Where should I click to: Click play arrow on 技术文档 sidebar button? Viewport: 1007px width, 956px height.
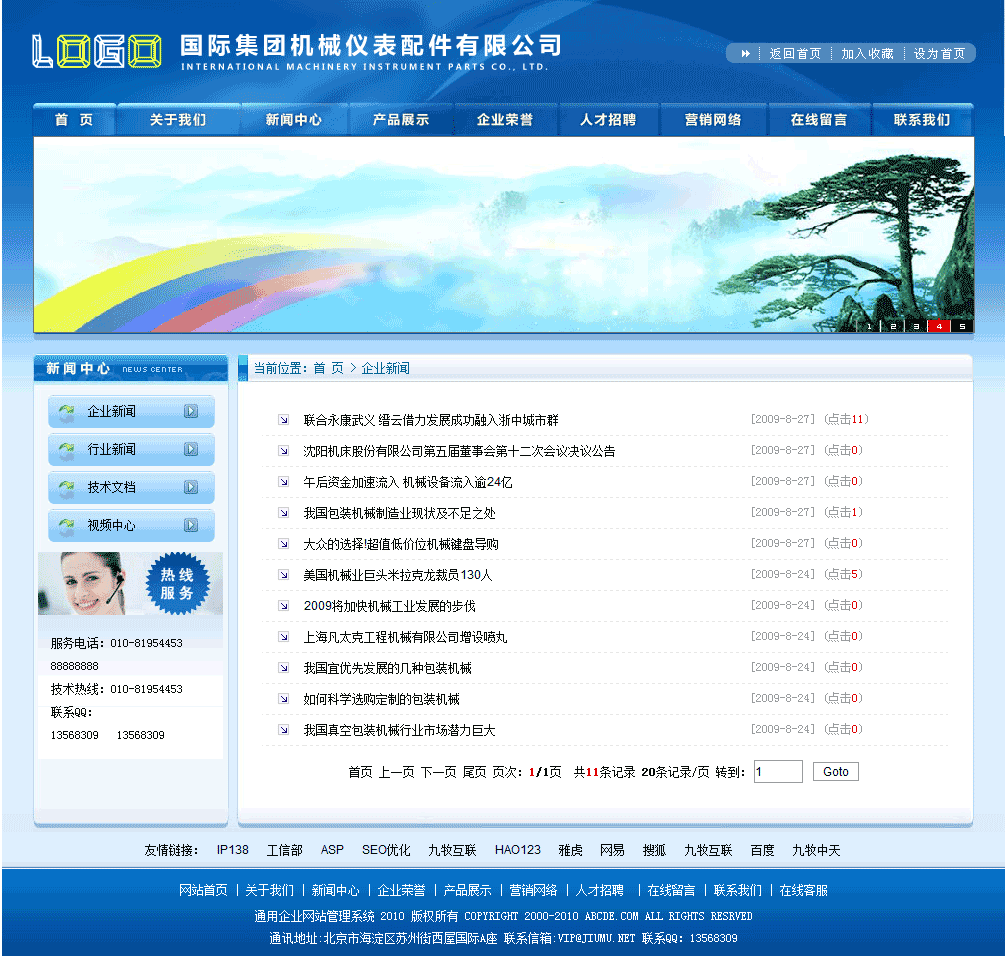pyautogui.click(x=191, y=487)
